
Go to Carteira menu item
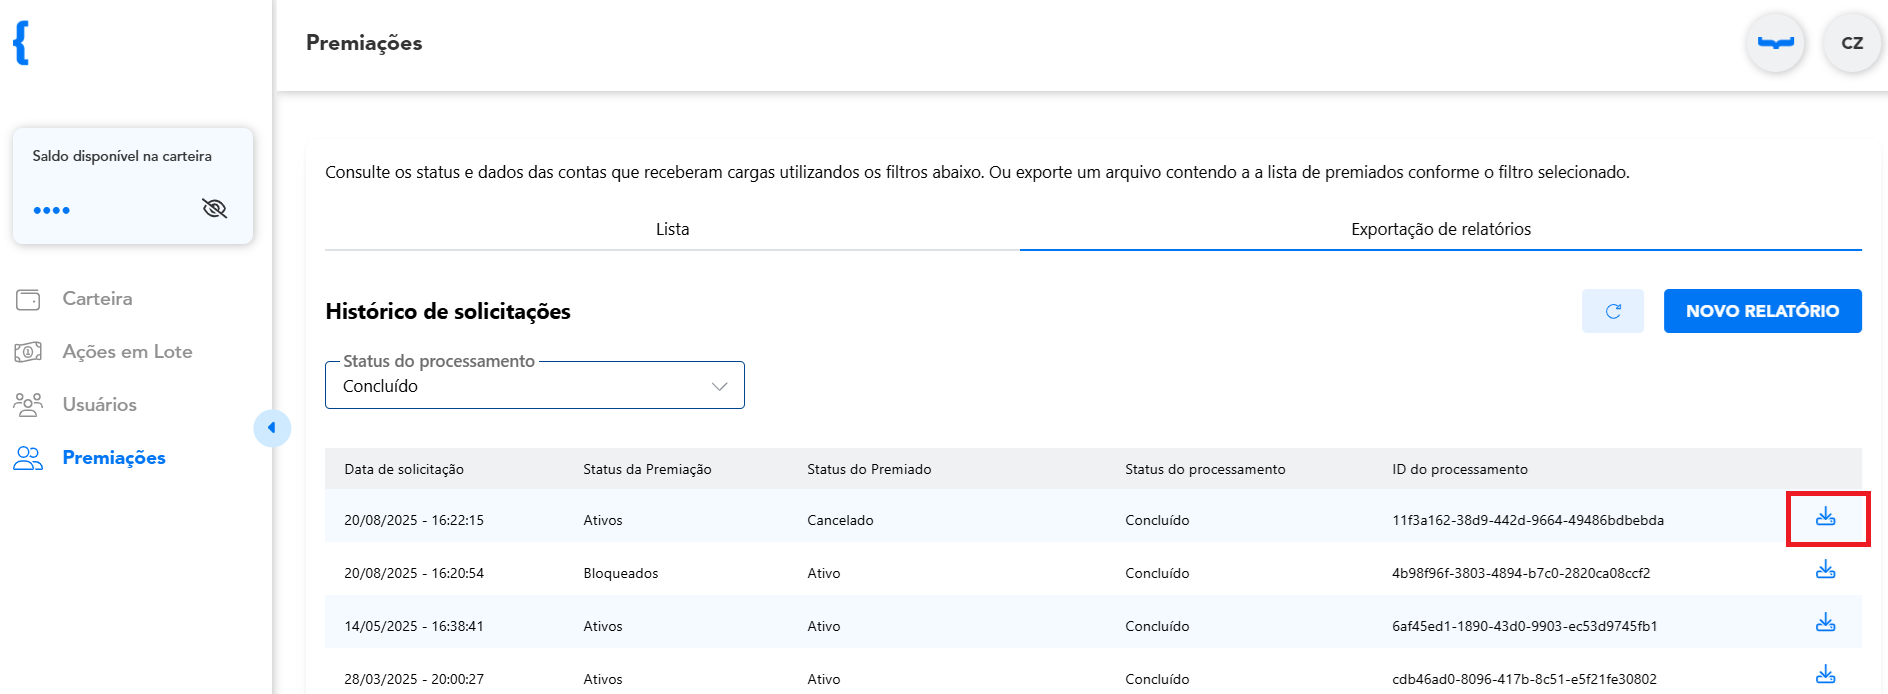(97, 299)
